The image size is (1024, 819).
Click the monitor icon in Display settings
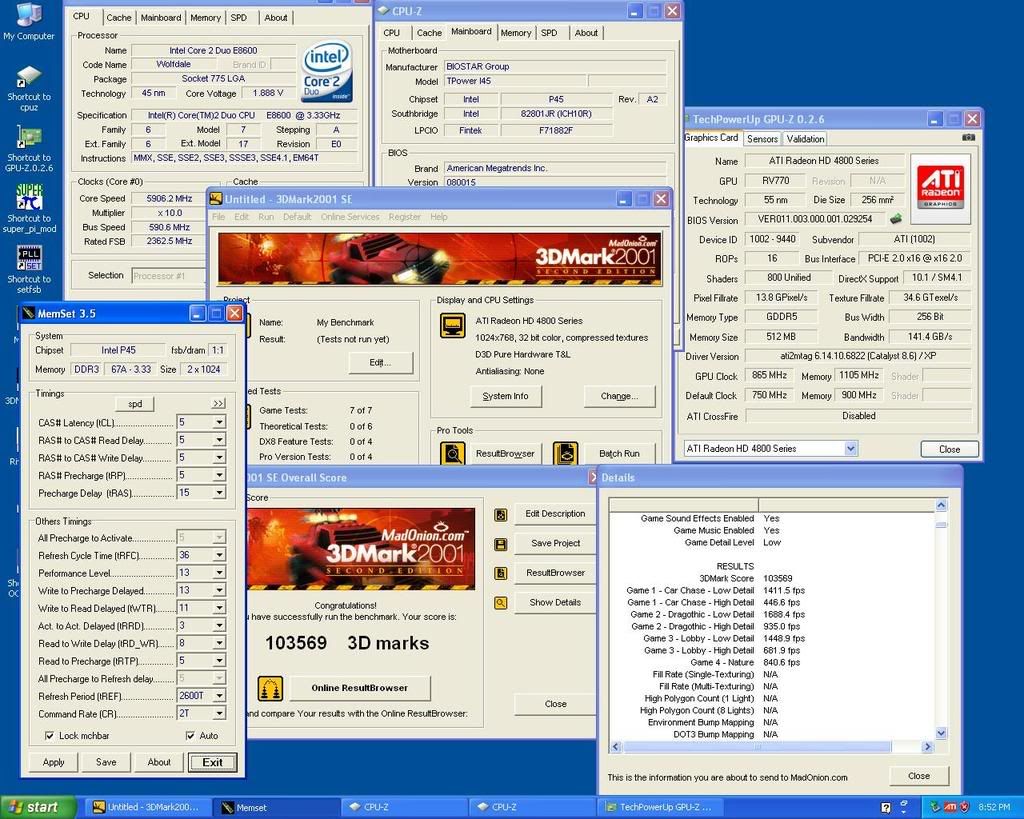coord(453,325)
